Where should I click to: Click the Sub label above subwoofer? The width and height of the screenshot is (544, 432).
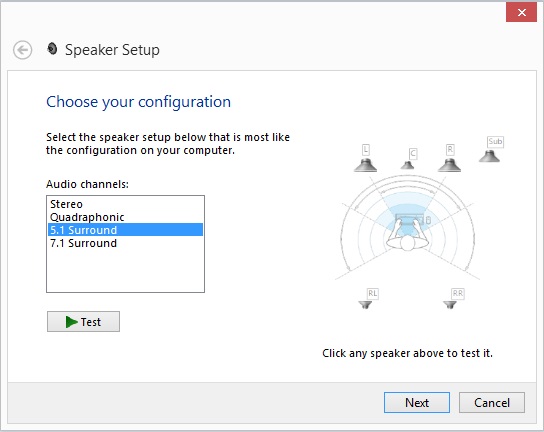pos(495,142)
